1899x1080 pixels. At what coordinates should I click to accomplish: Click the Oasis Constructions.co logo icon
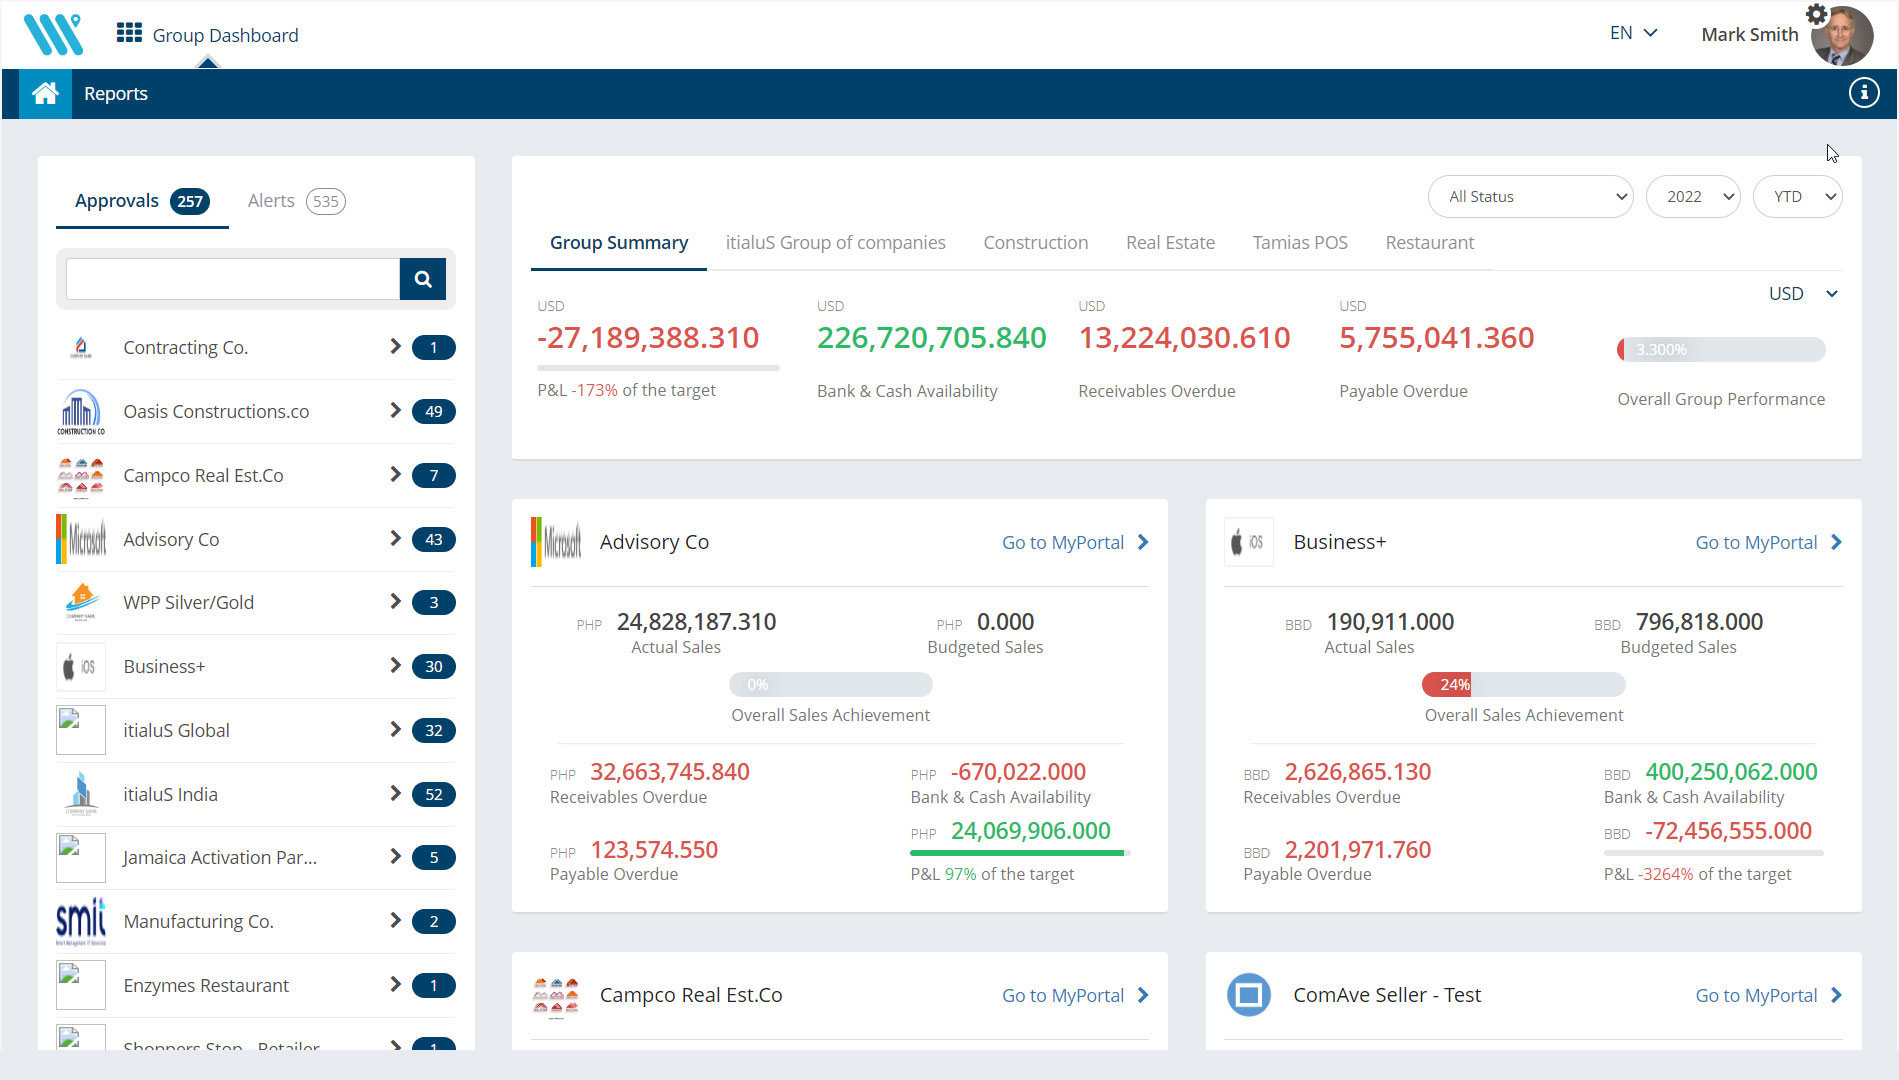(x=81, y=412)
